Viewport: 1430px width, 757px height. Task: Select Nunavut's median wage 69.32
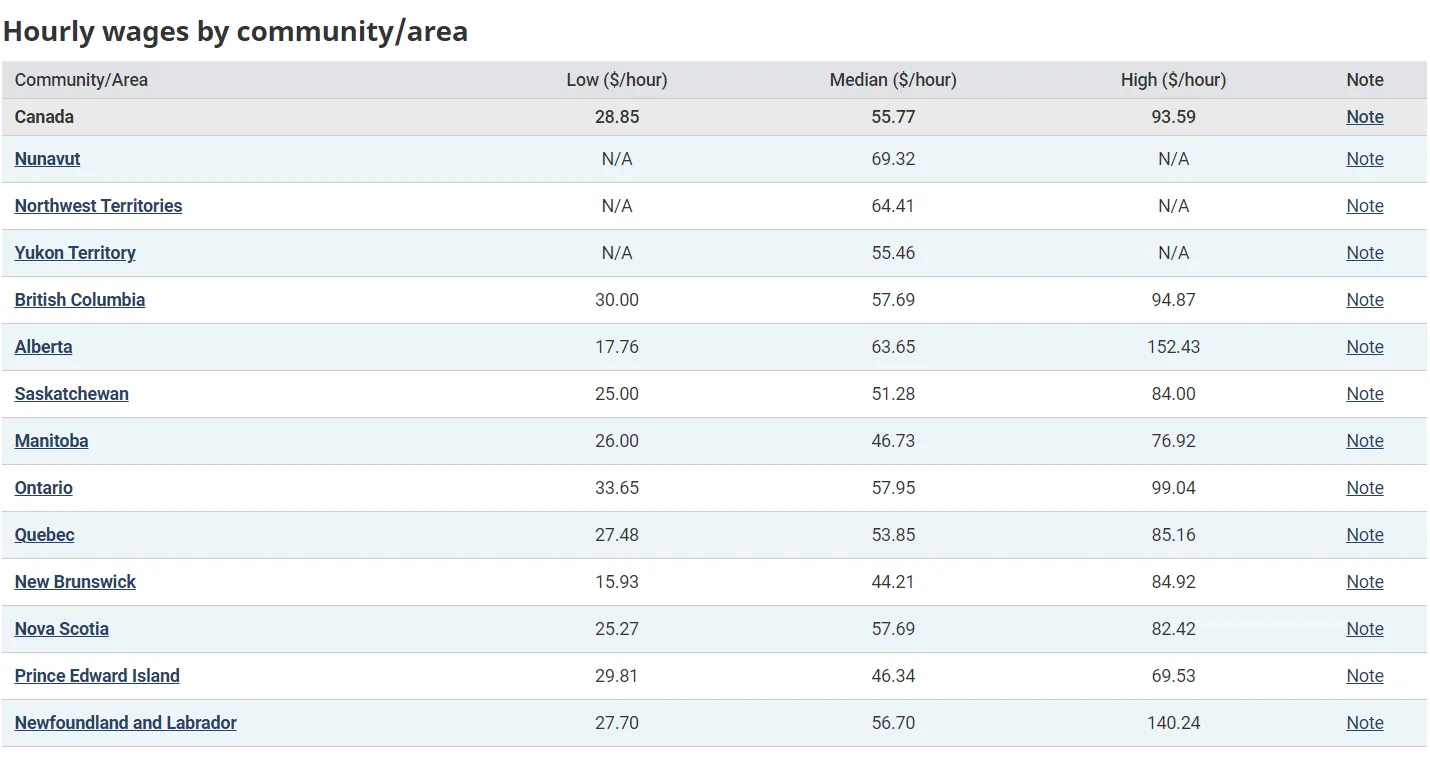tap(893, 159)
